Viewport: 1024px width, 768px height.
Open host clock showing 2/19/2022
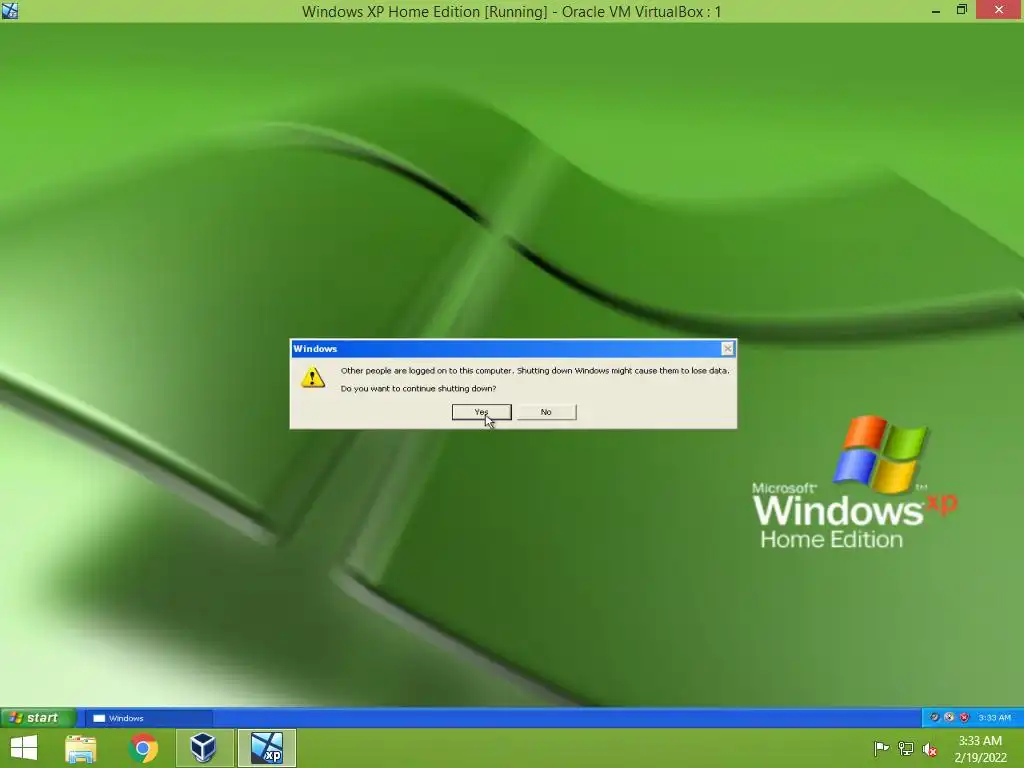pyautogui.click(x=980, y=749)
